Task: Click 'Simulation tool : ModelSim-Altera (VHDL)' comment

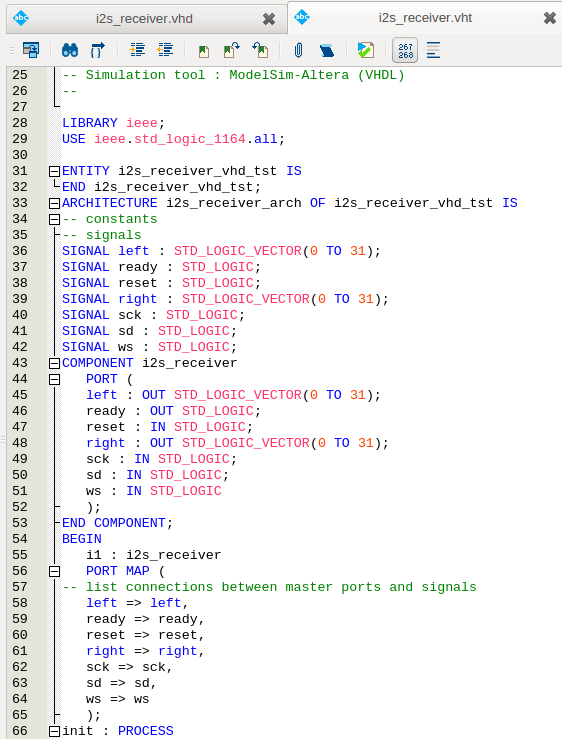Action: pyautogui.click(x=245, y=75)
